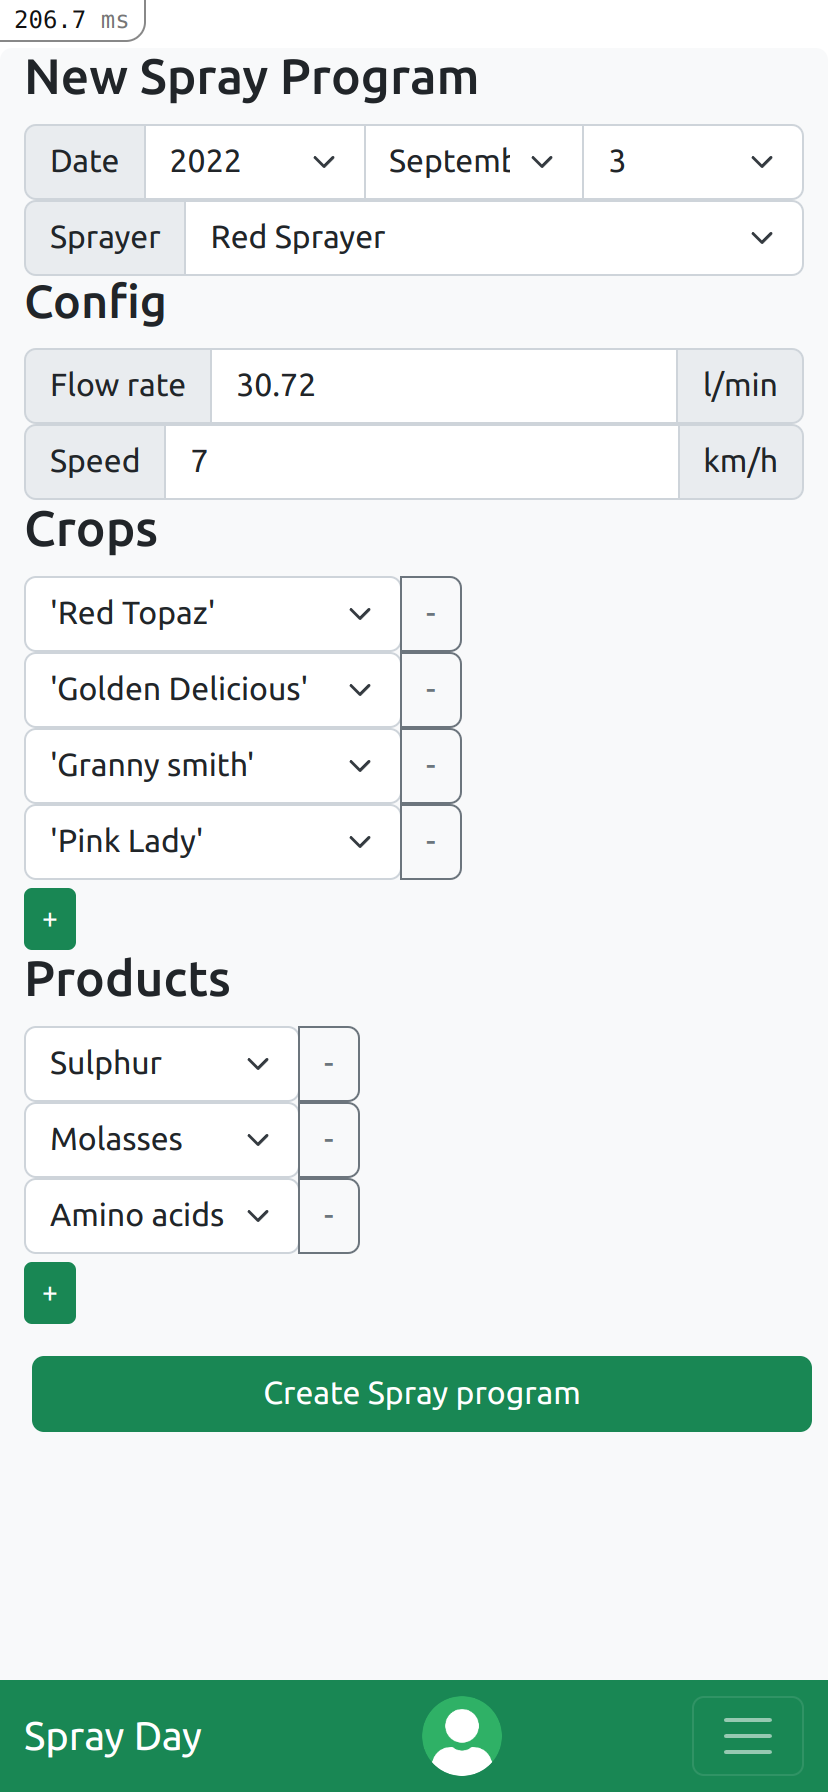Open the hamburger navigation menu

point(747,1735)
